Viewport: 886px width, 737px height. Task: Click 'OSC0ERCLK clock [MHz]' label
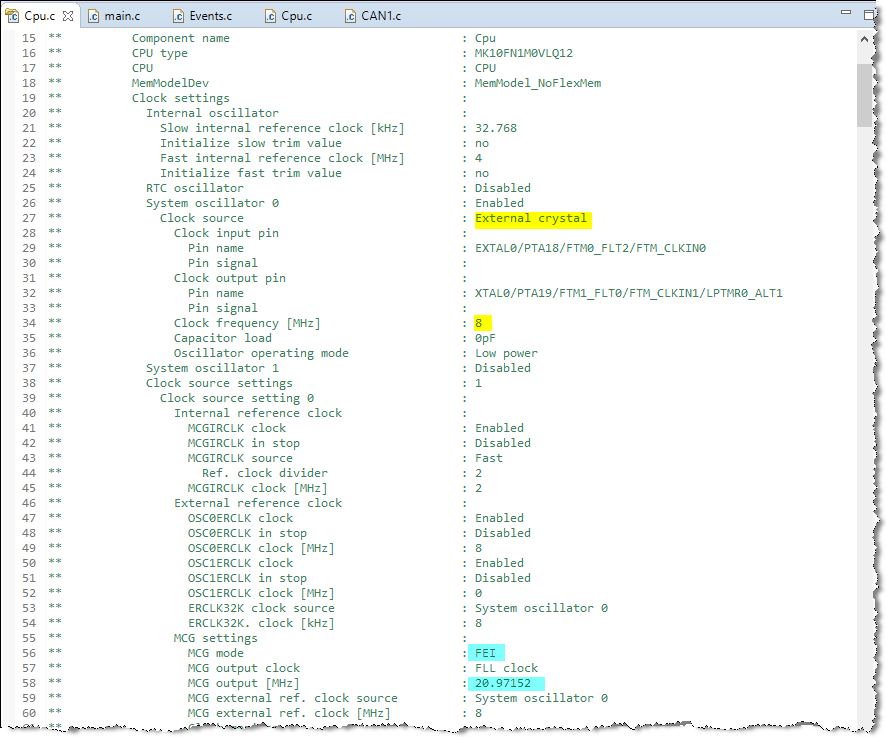pos(261,548)
